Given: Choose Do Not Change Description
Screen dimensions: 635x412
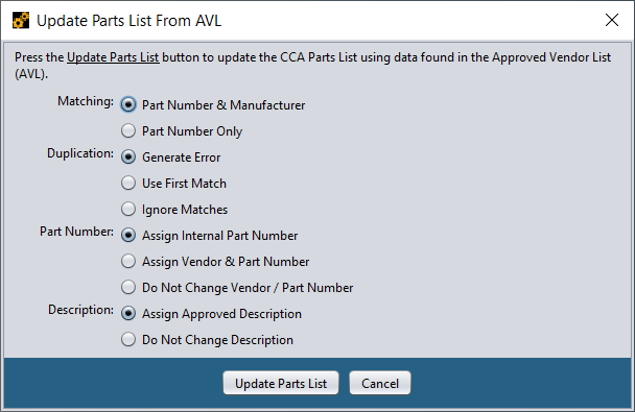Looking at the screenshot, I should point(128,339).
